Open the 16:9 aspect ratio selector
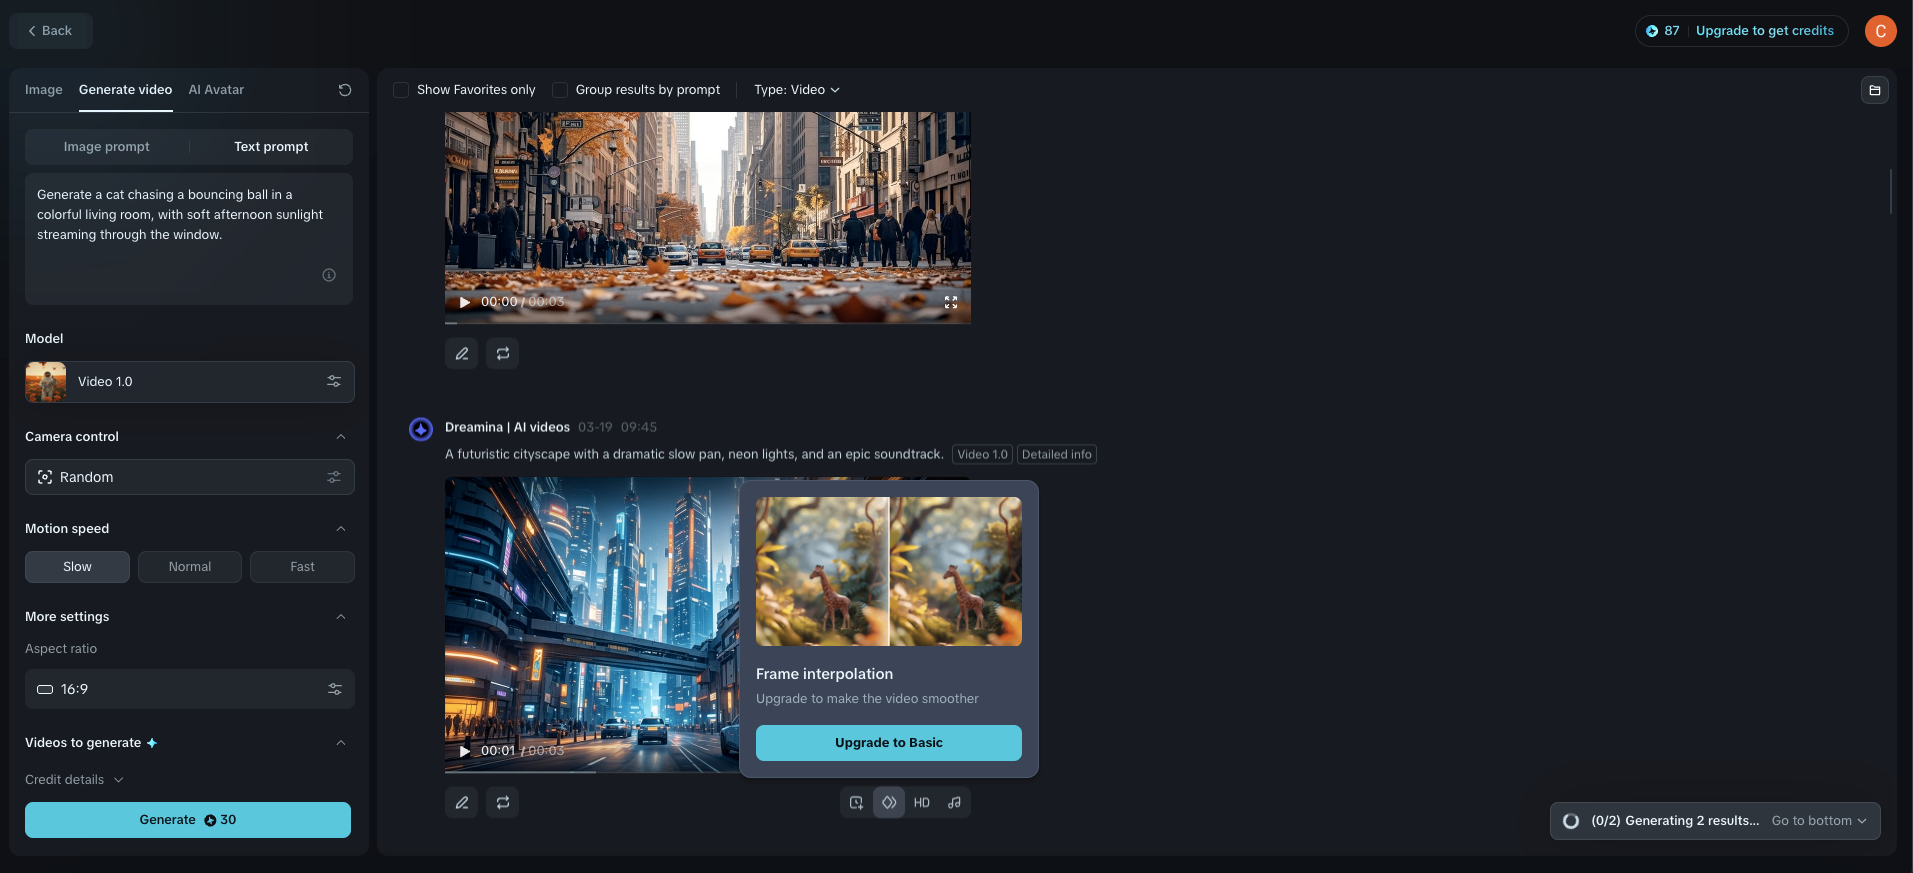 tap(190, 689)
